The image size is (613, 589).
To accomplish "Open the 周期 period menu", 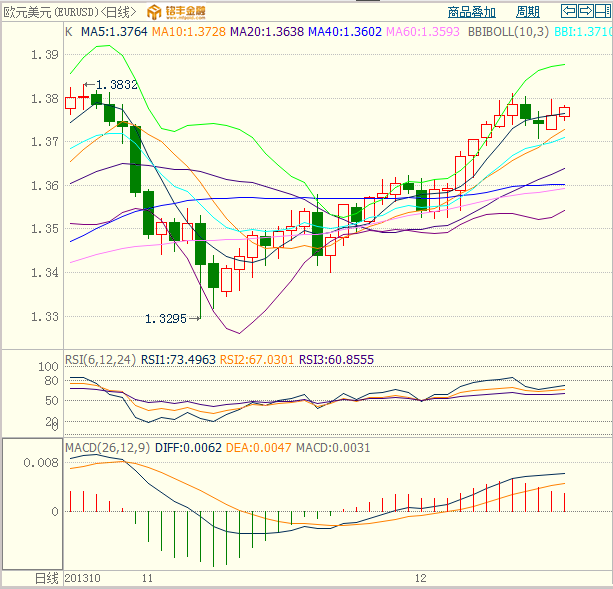I will point(527,13).
